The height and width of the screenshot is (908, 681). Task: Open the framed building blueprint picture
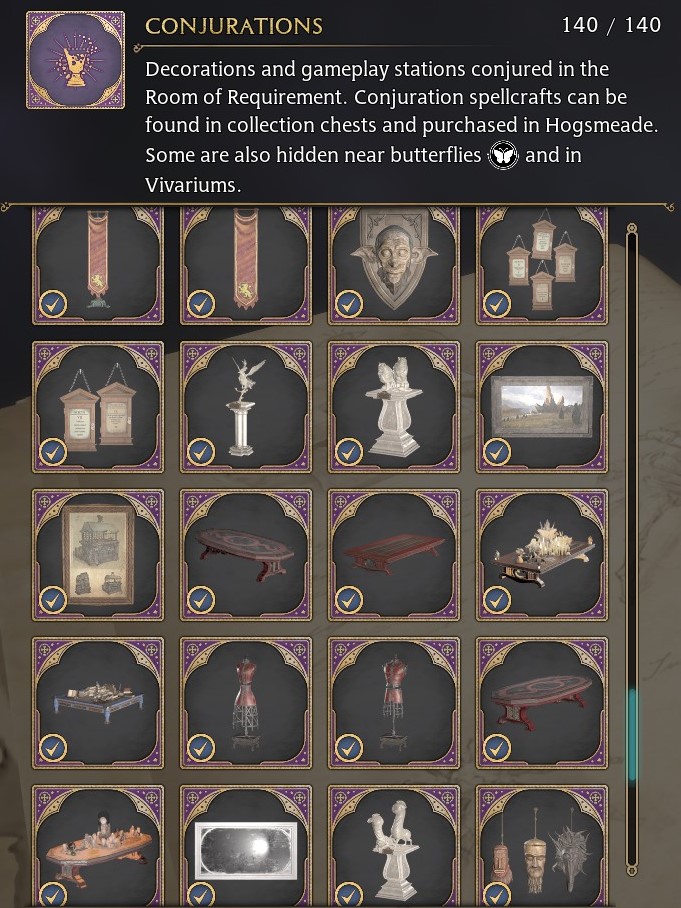(98, 555)
